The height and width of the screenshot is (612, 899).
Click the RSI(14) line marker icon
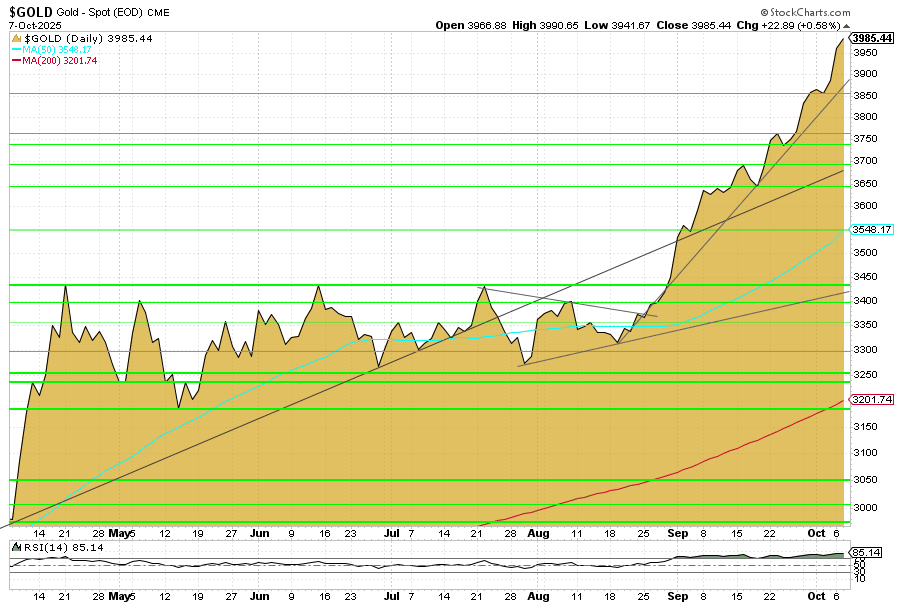(17, 547)
